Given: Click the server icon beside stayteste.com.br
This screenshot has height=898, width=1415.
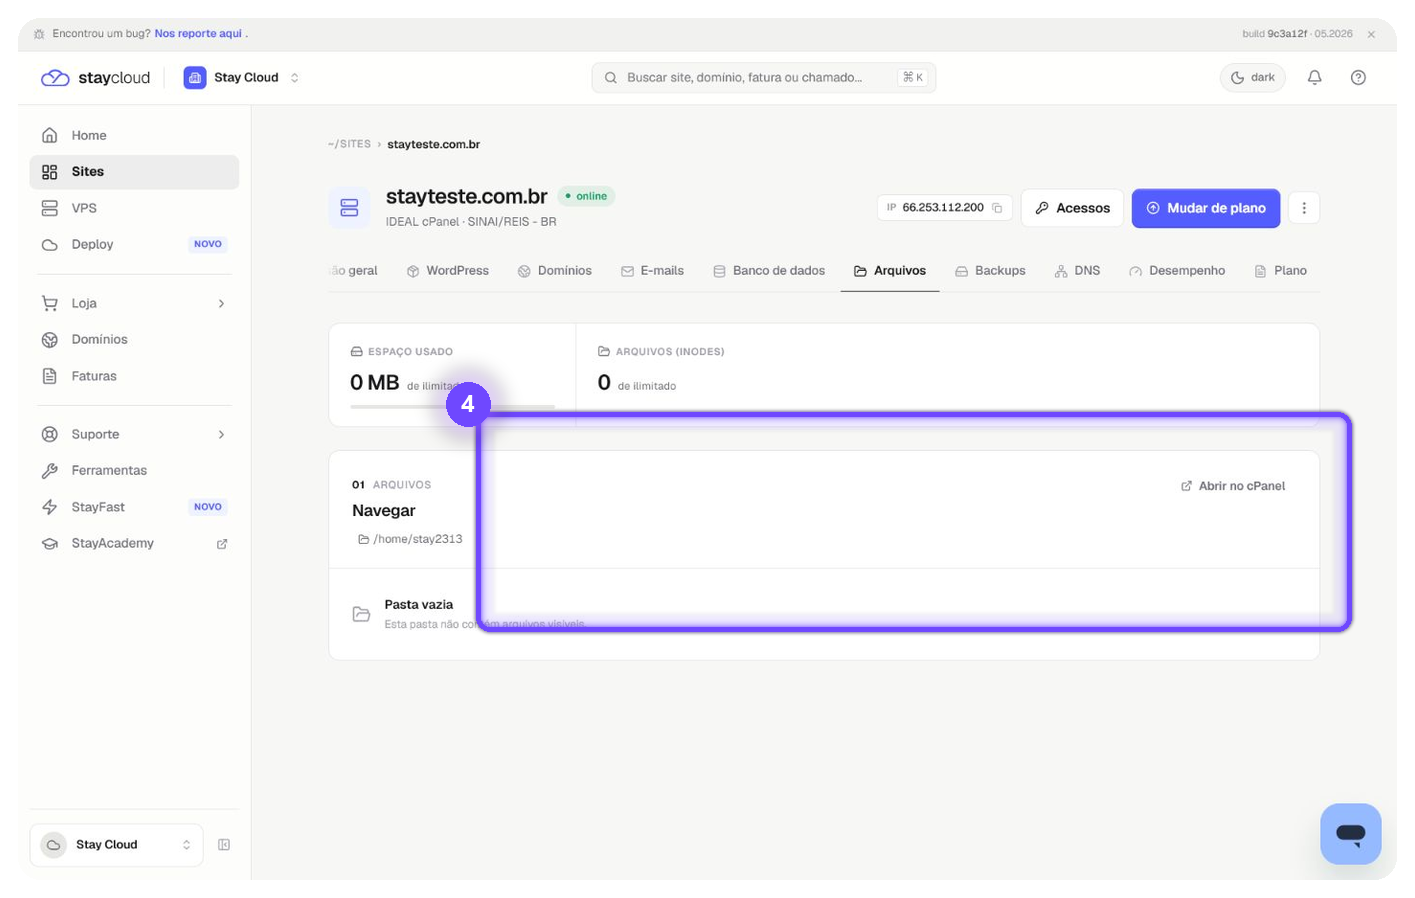Looking at the screenshot, I should point(349,208).
